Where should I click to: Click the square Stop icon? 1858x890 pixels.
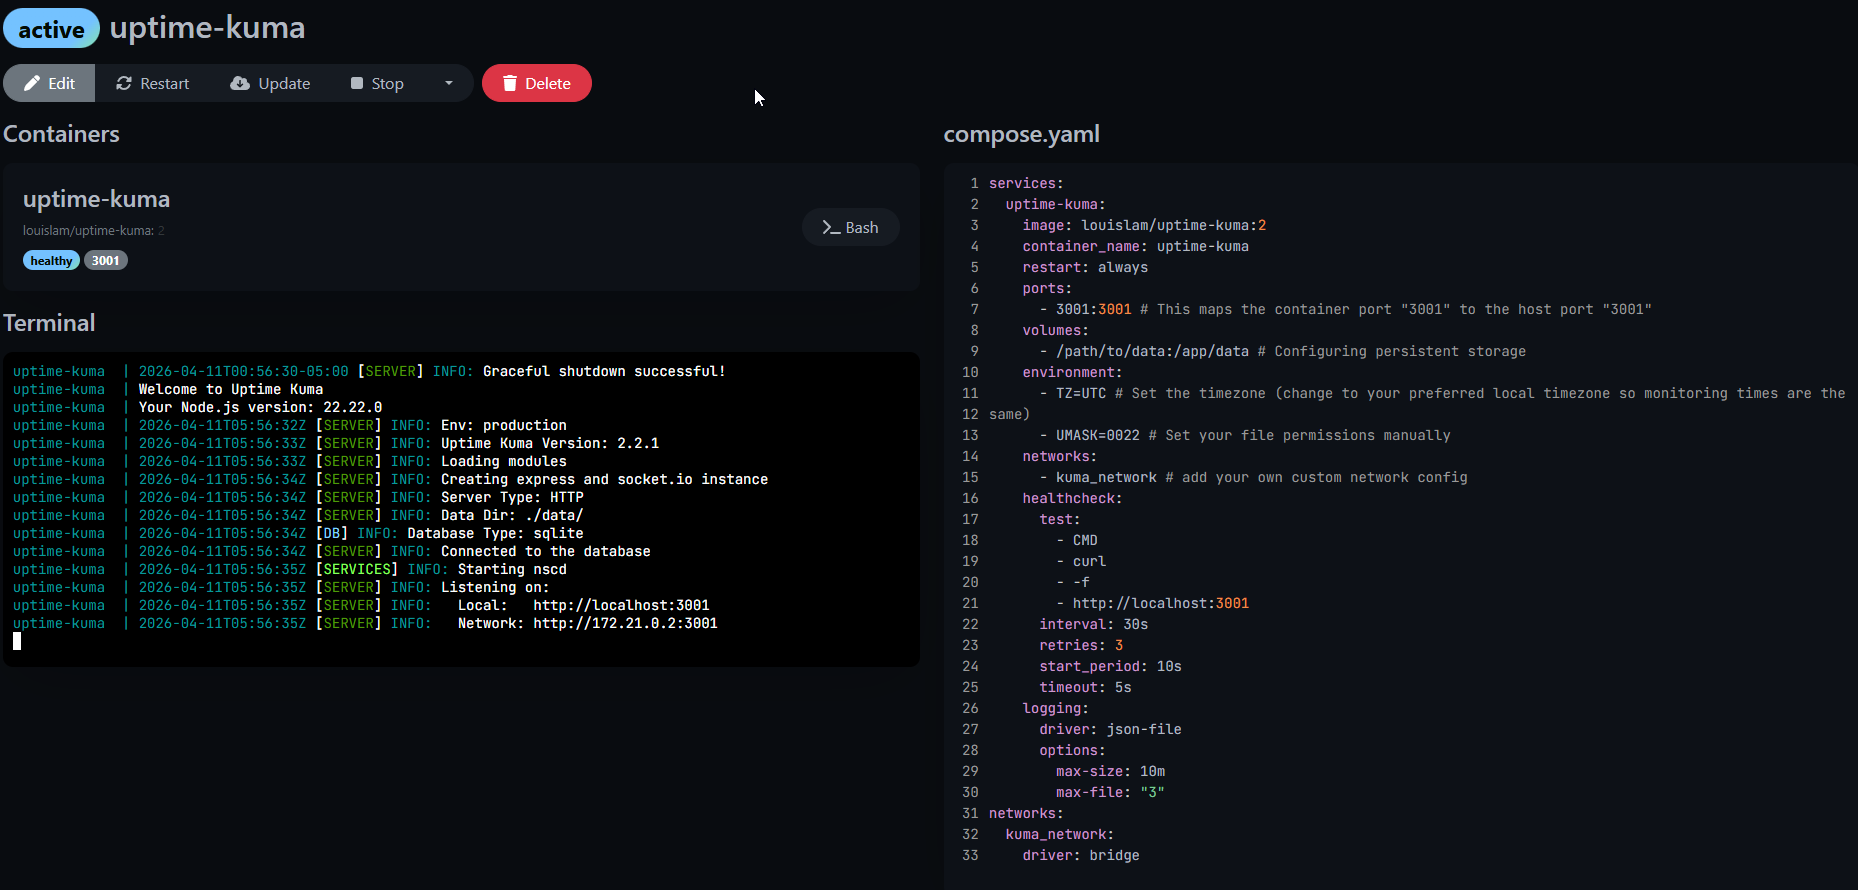click(357, 83)
